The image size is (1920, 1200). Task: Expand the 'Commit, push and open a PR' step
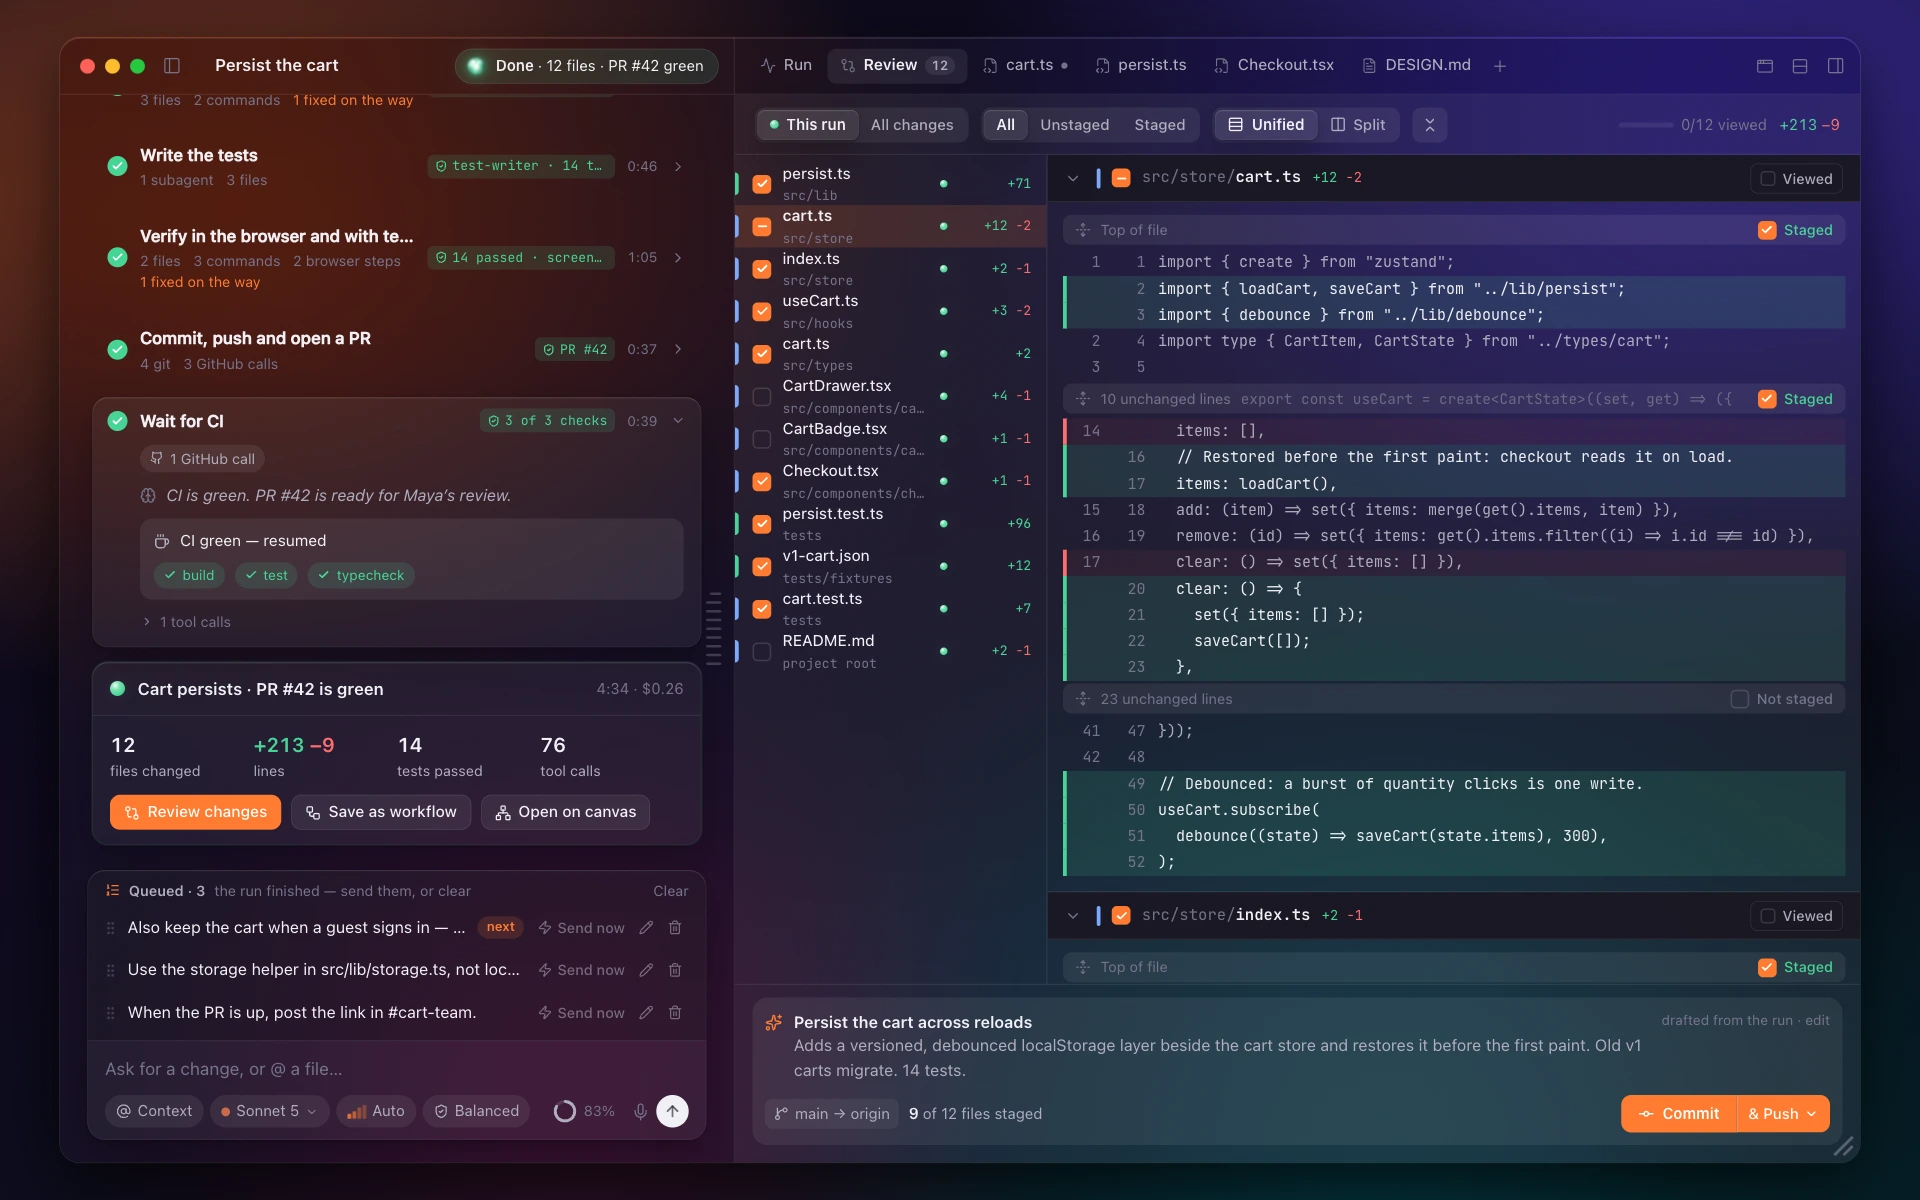(678, 349)
